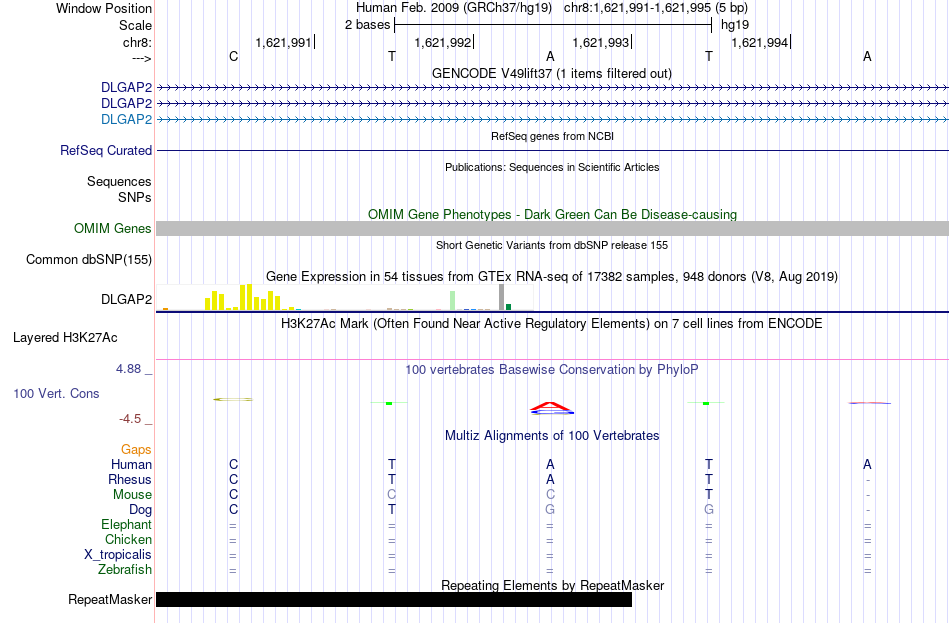Open the H3K27Ac Mark track title

click(551, 324)
